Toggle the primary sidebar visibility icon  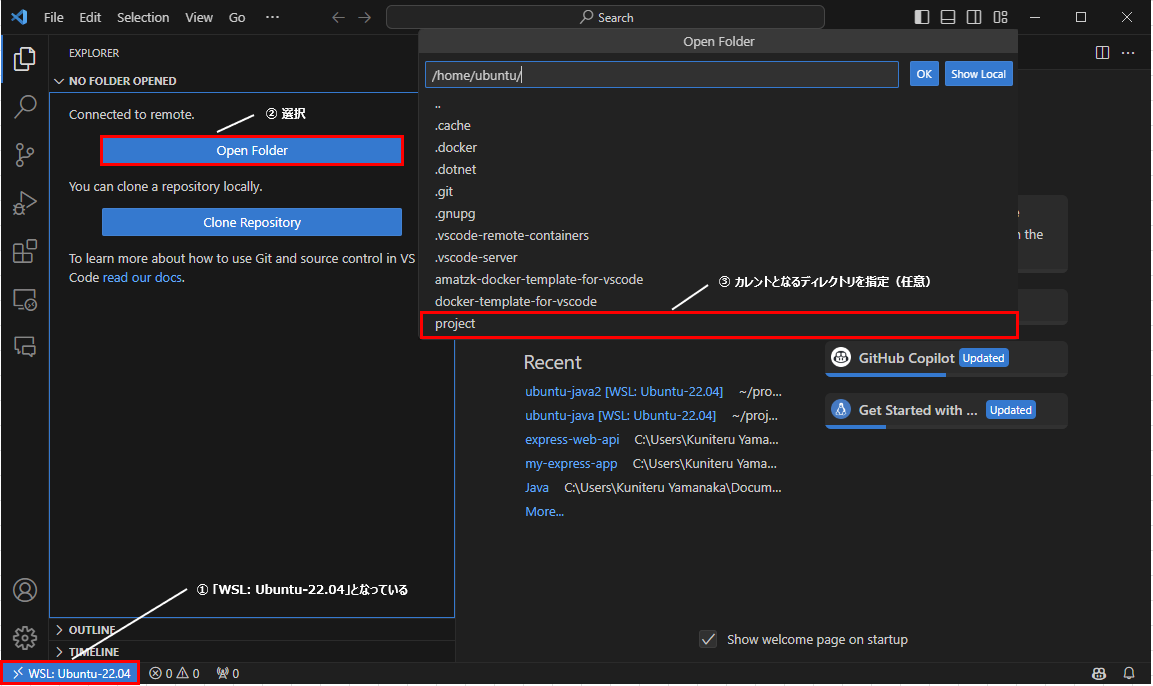[x=921, y=16]
